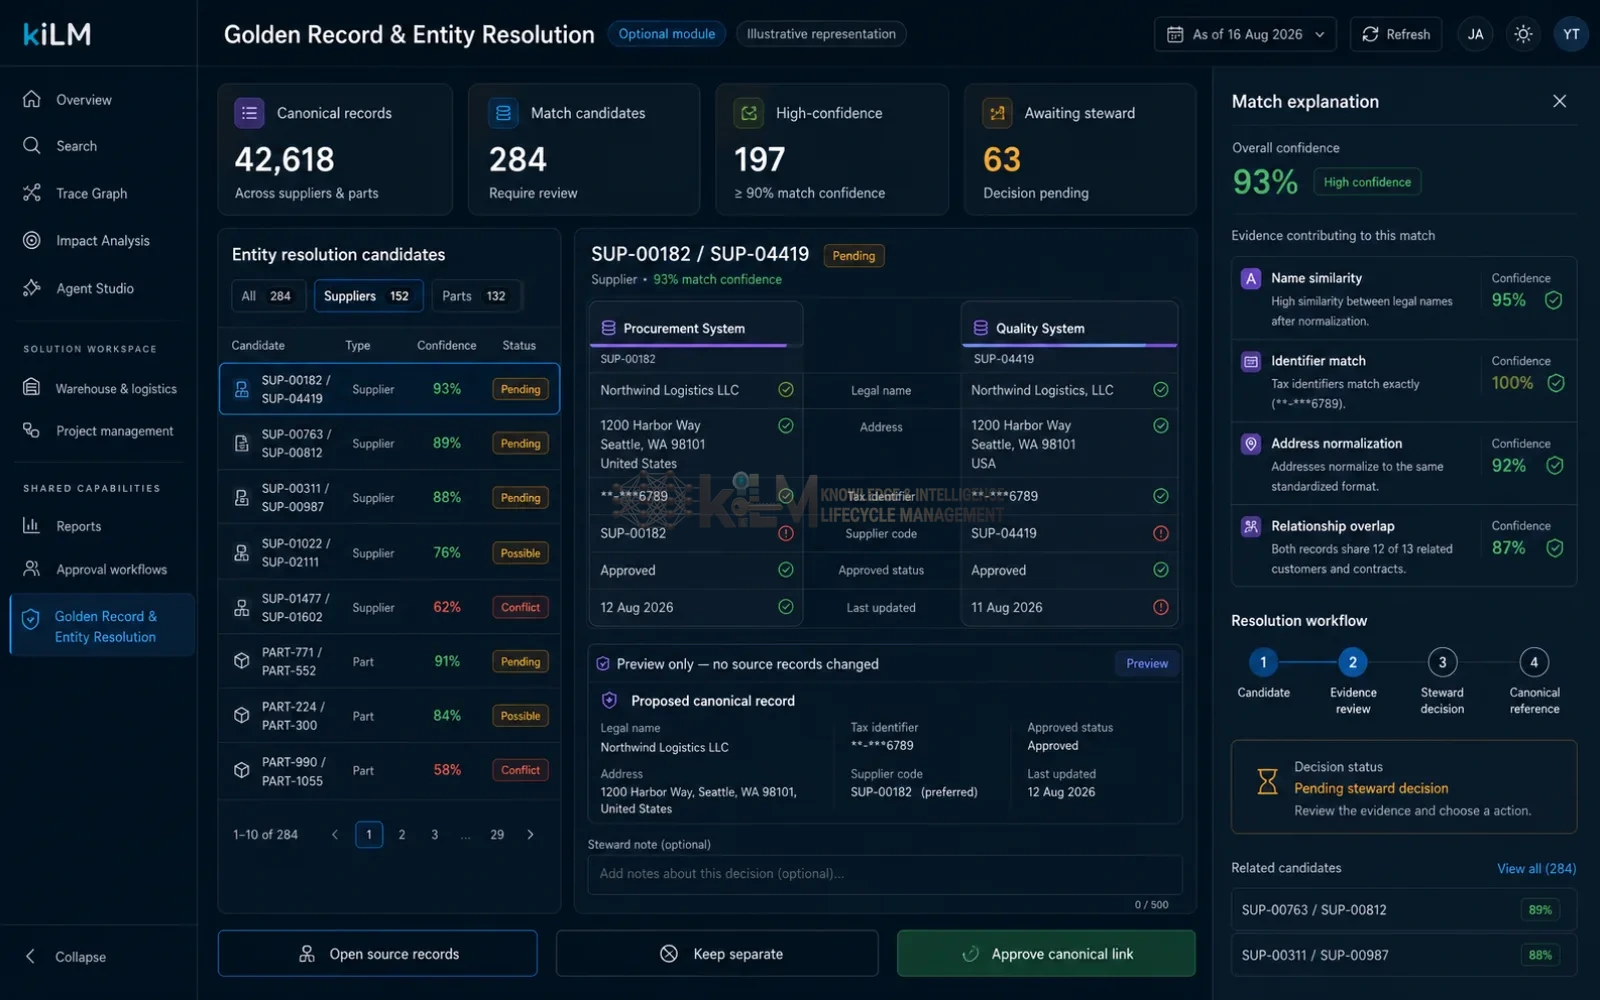Click the Name similarity confidence checkmark
The height and width of the screenshot is (1000, 1600).
1553,300
